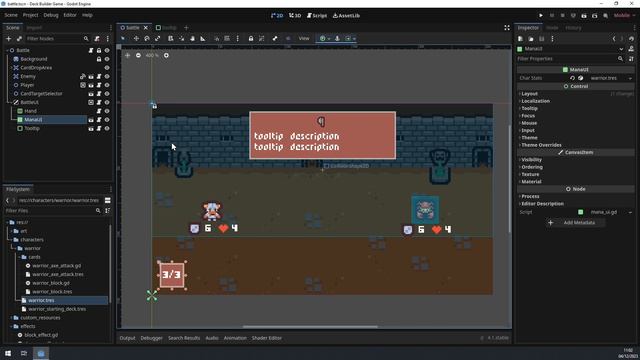
Task: Activate the Move Mode tool
Action: pyautogui.click(x=136, y=38)
